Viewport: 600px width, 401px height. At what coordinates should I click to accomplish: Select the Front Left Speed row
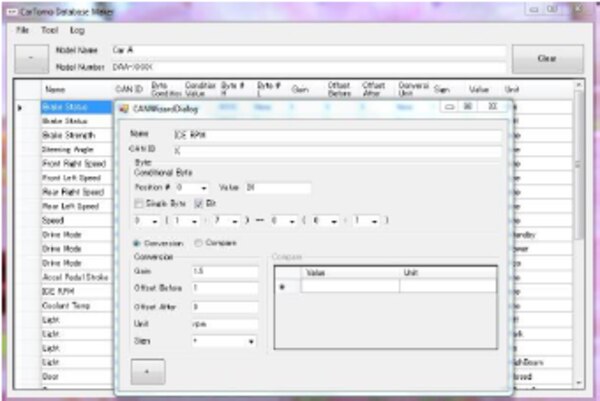[76, 178]
